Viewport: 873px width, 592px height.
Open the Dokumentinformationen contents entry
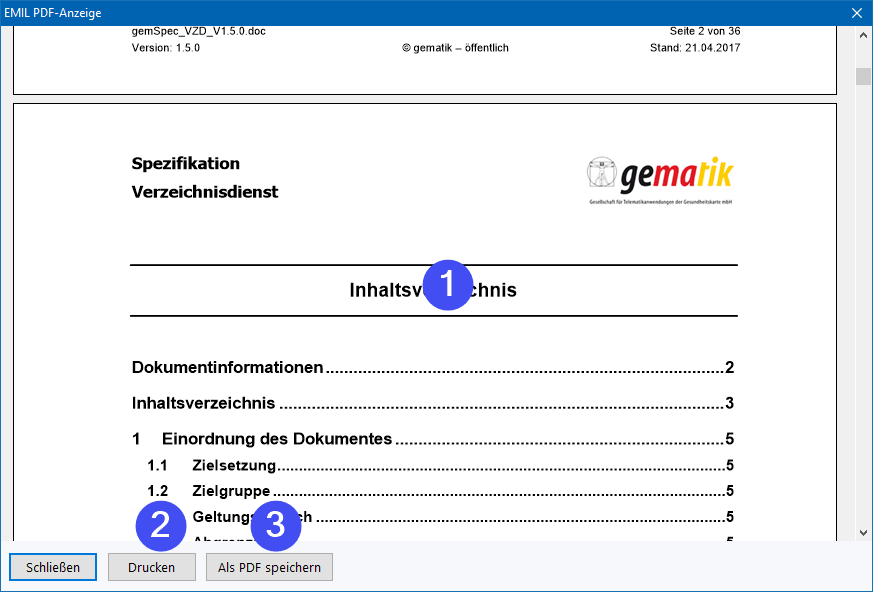pyautogui.click(x=228, y=367)
